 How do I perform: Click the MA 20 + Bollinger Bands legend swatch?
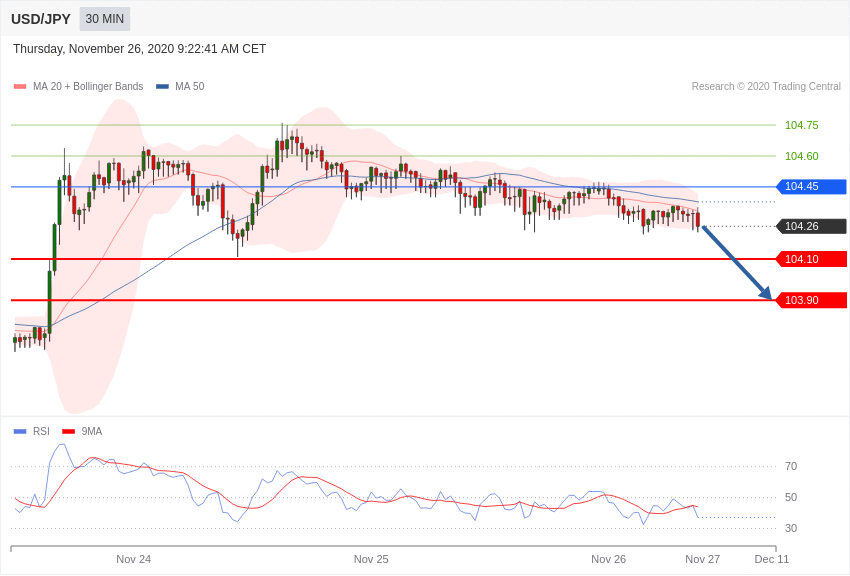(20, 87)
